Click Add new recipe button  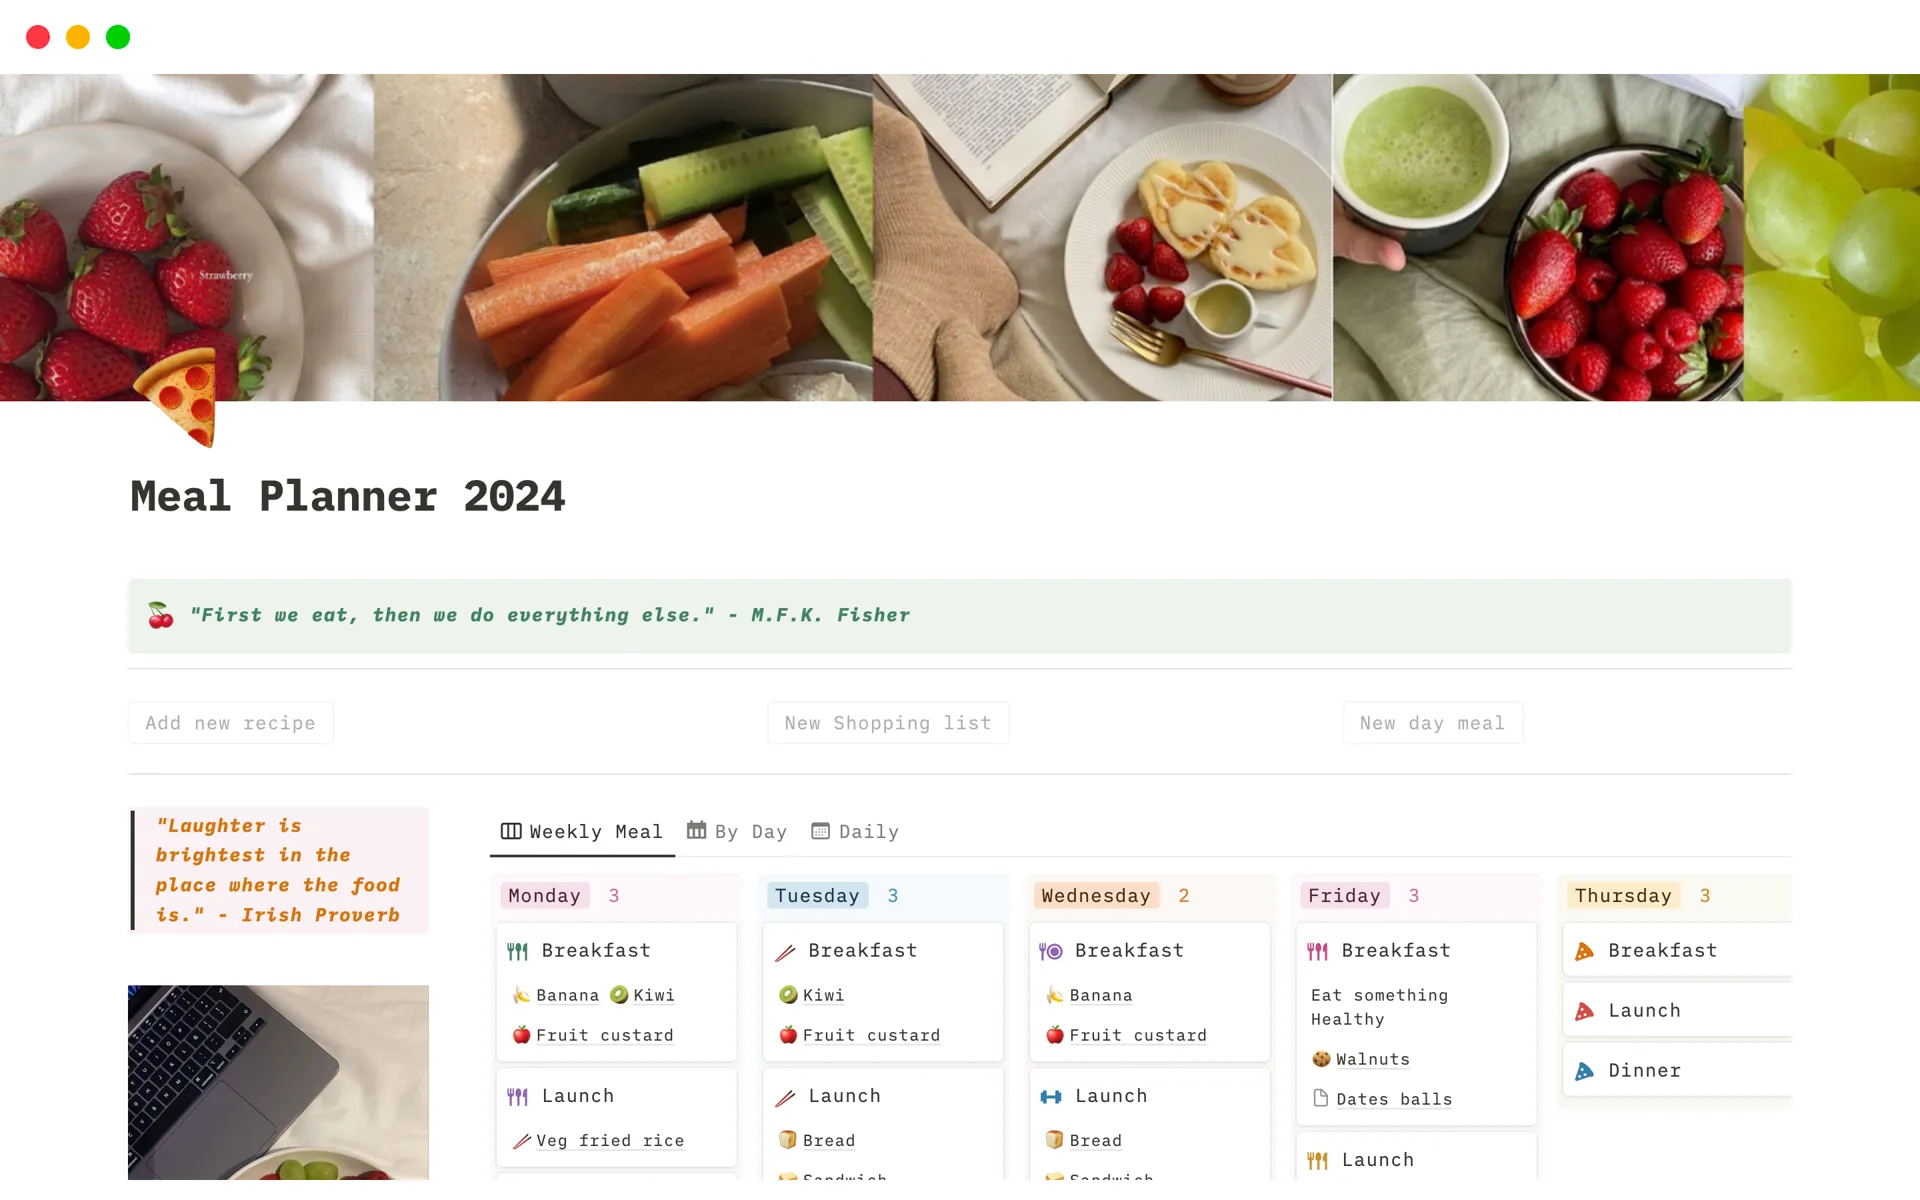(229, 722)
